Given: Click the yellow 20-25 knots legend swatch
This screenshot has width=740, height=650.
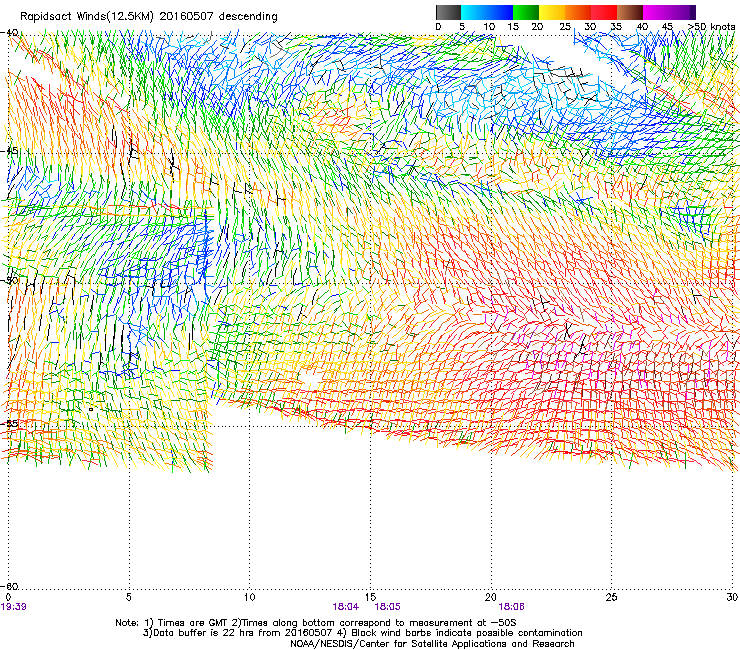Looking at the screenshot, I should [552, 12].
